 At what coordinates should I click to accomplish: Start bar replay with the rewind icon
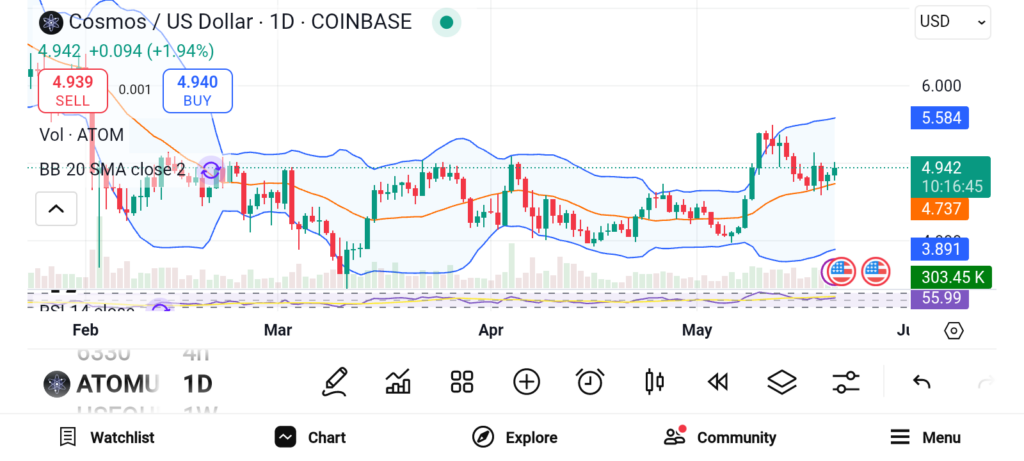click(718, 382)
